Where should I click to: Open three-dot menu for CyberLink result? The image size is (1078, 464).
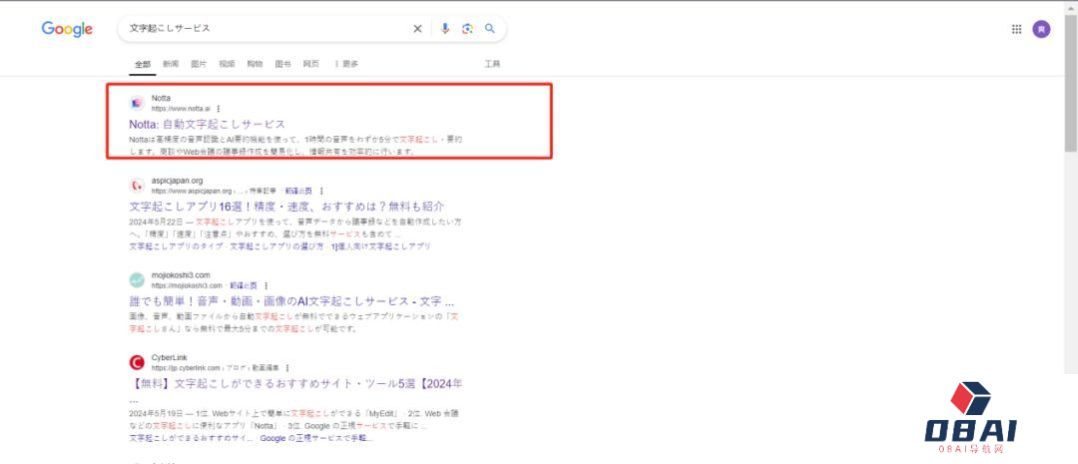click(287, 368)
